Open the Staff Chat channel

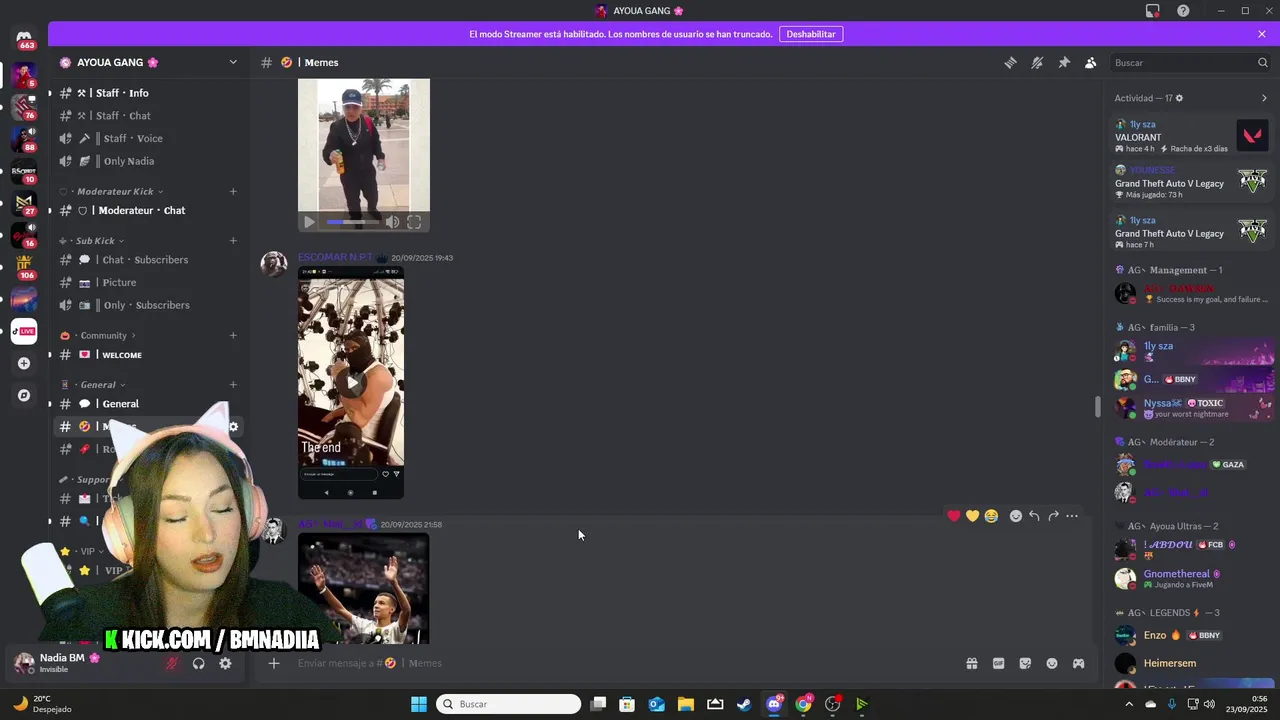pos(148,116)
